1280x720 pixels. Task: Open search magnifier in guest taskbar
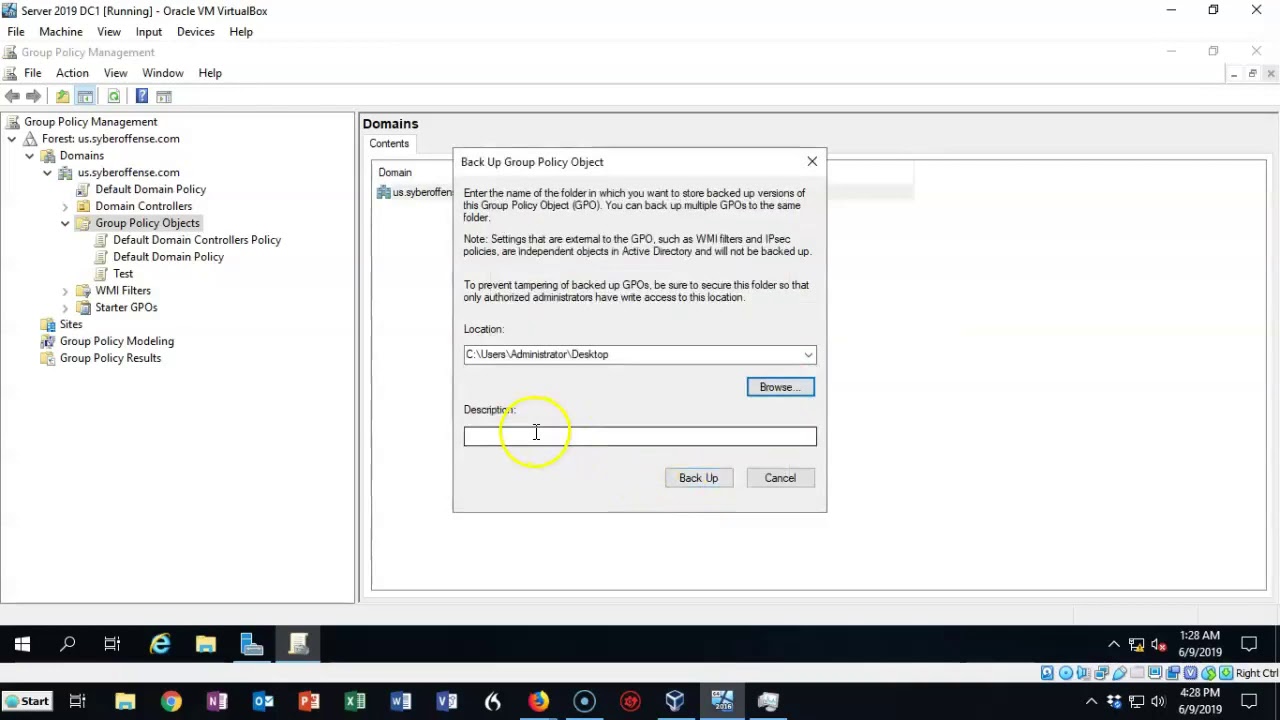pyautogui.click(x=68, y=645)
